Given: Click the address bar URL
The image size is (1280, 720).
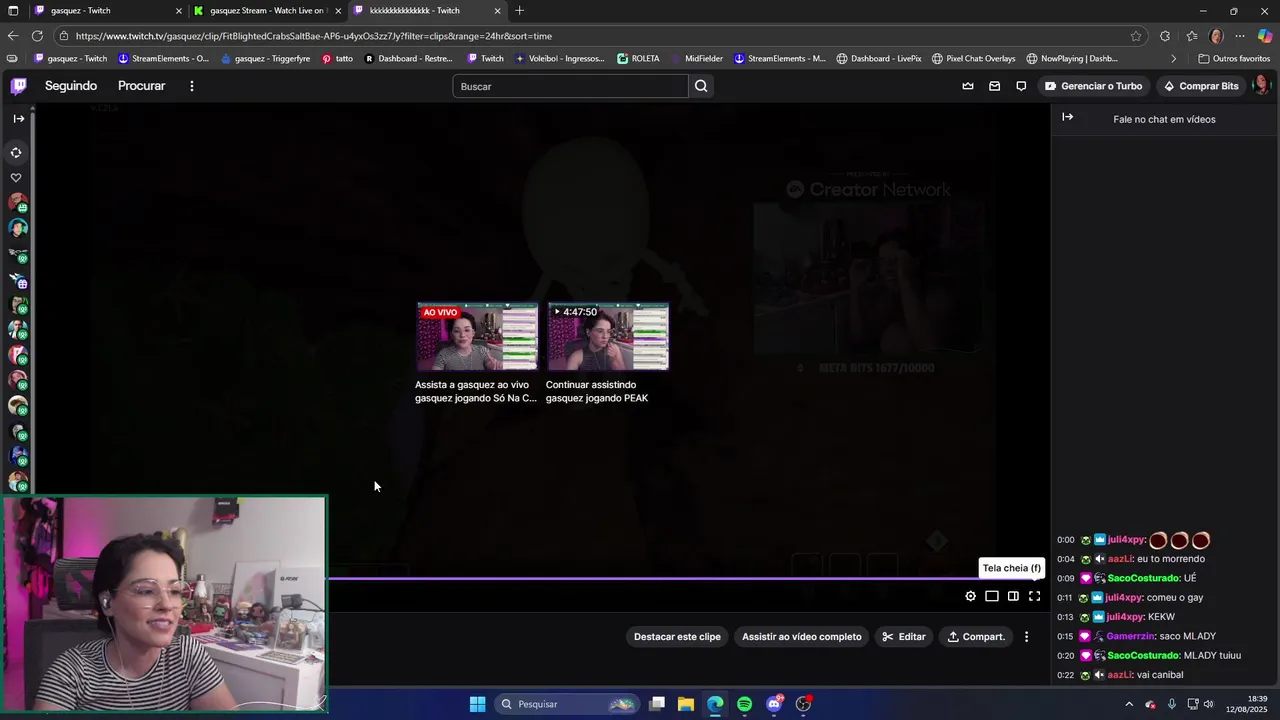Looking at the screenshot, I should [x=314, y=36].
